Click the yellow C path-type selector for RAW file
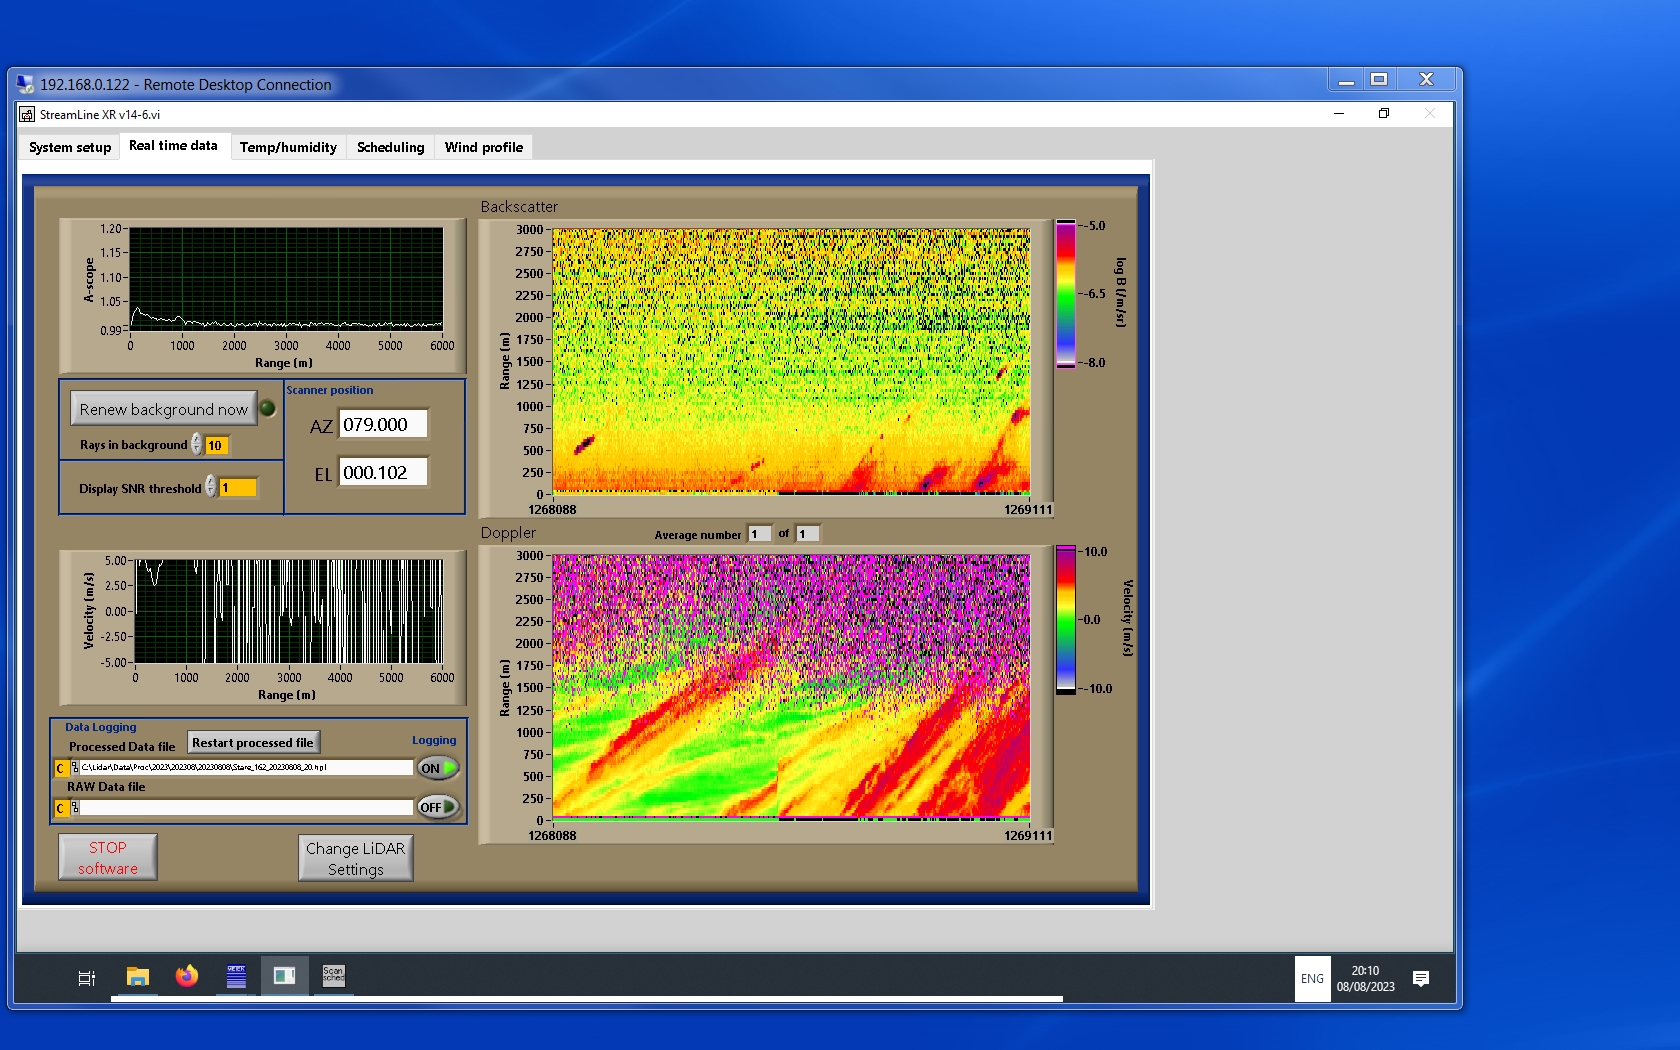 pos(61,808)
